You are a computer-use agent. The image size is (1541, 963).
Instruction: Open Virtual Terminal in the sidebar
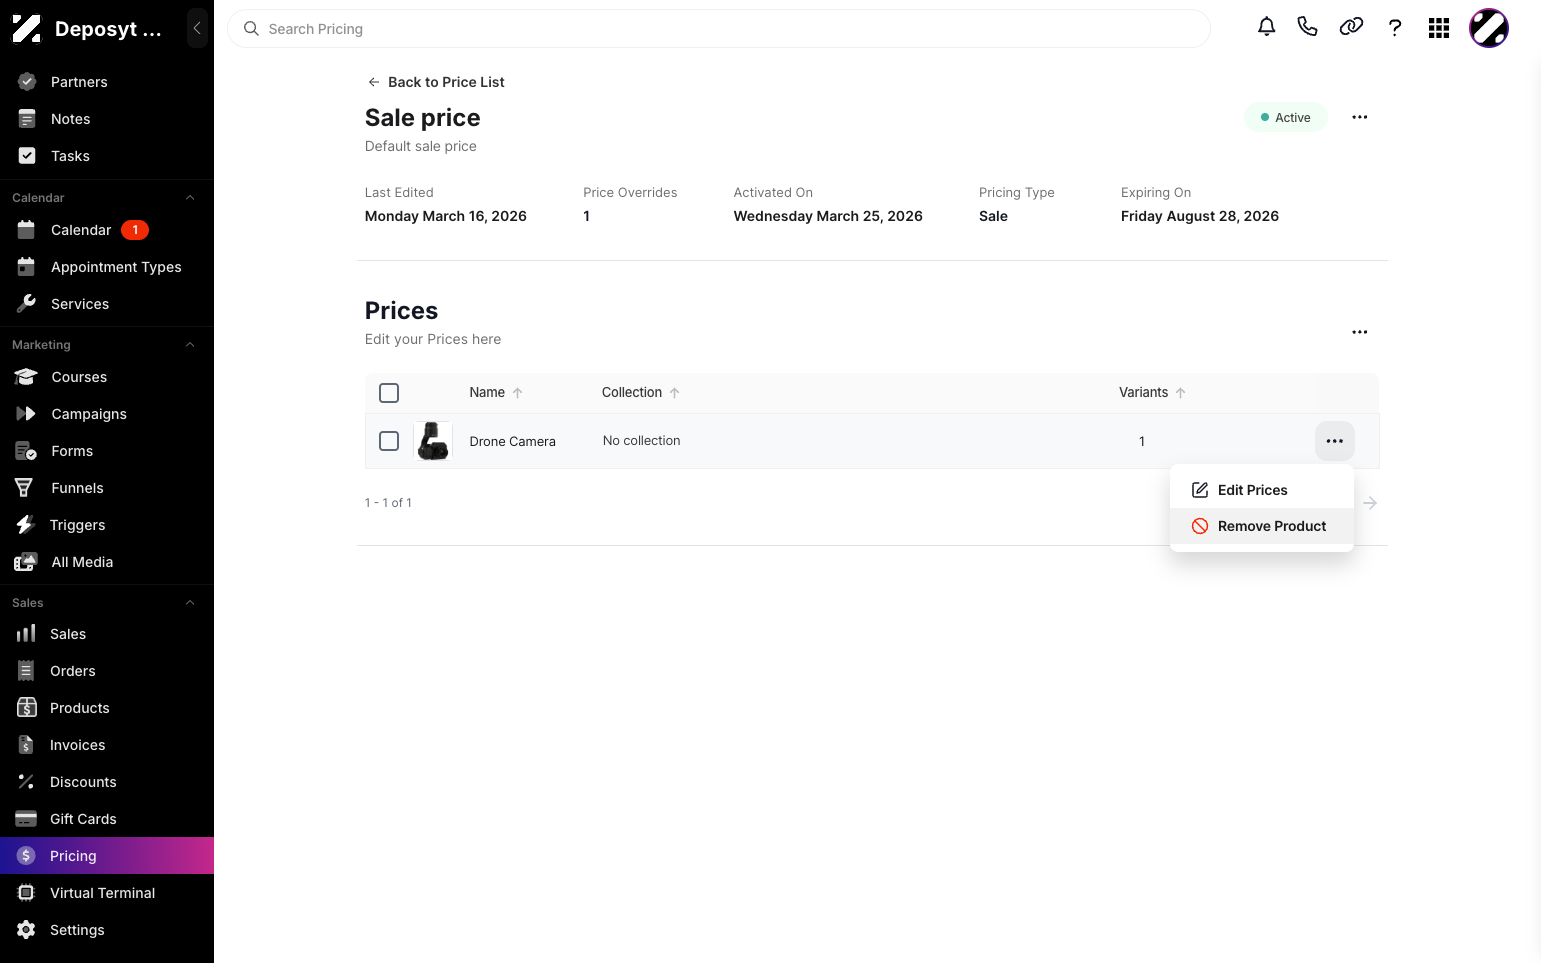click(x=107, y=893)
